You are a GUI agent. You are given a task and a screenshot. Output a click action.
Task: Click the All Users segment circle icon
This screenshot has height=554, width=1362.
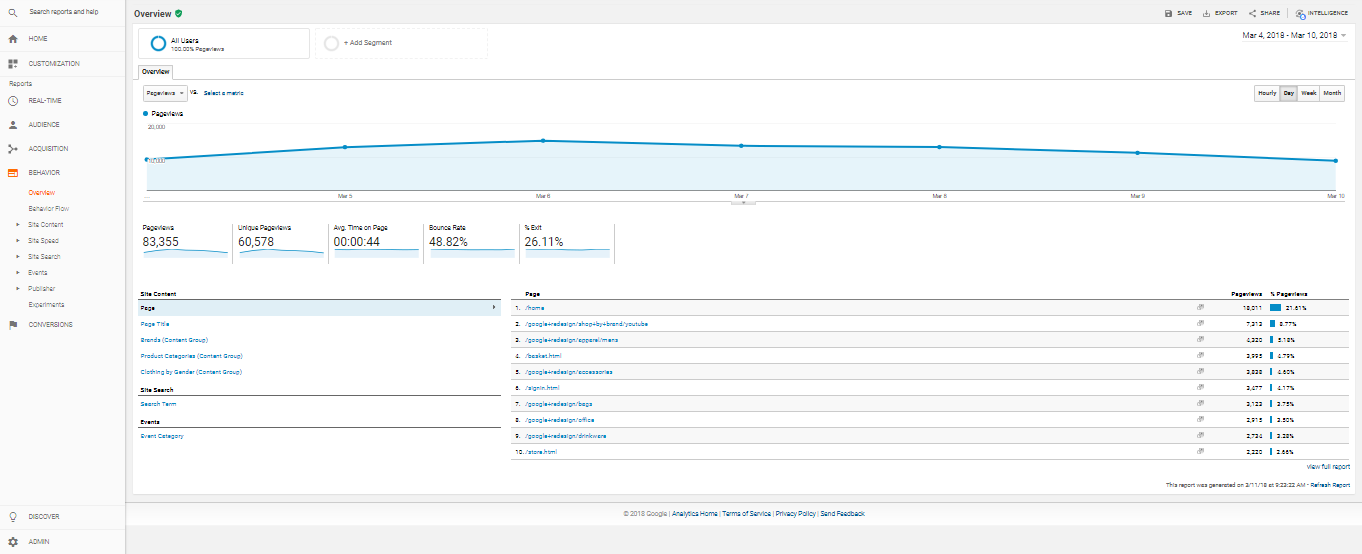158,44
